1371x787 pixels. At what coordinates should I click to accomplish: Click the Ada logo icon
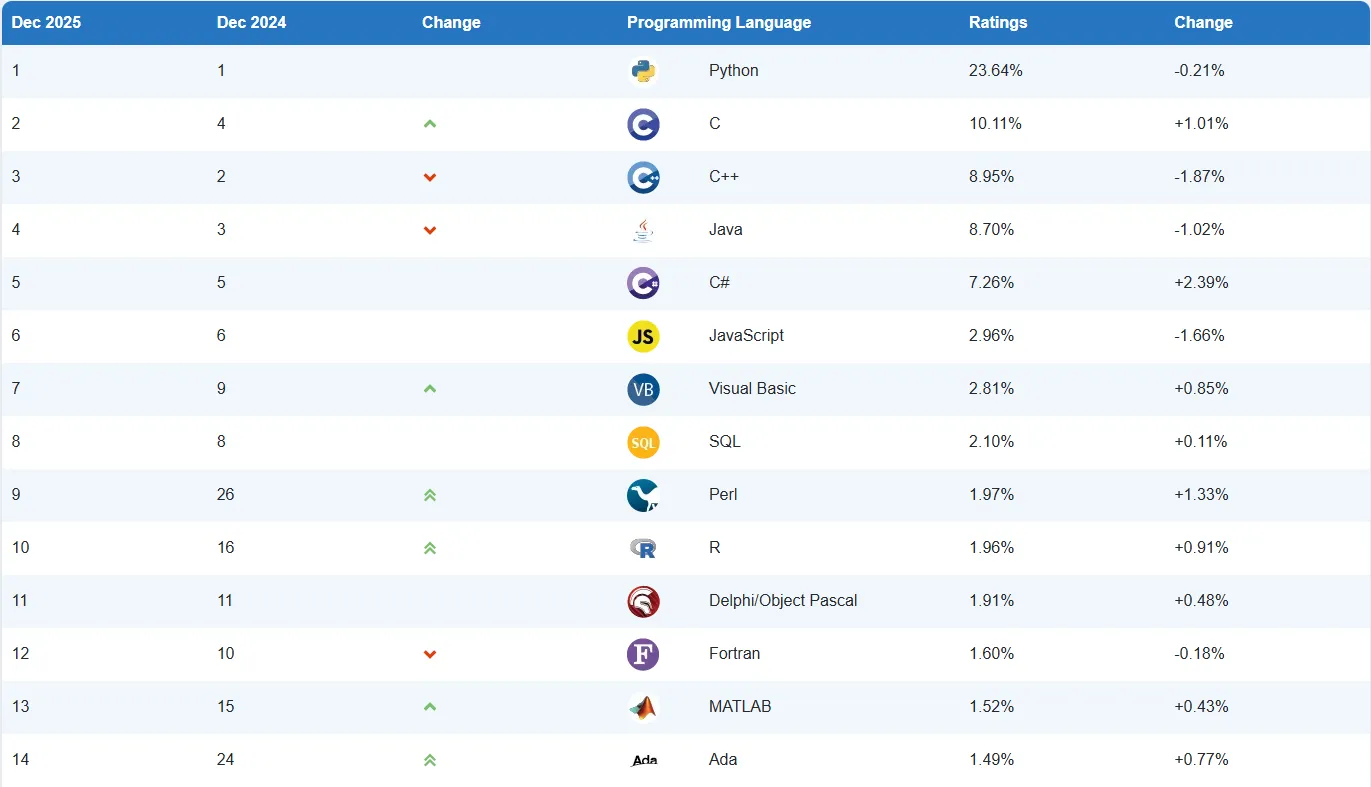644,760
